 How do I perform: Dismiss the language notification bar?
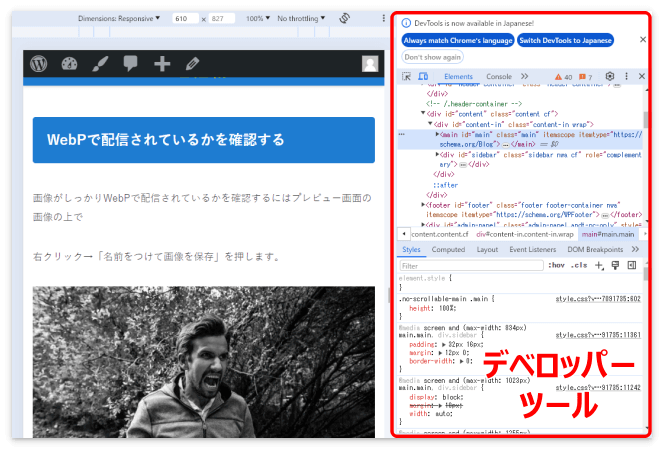click(x=642, y=39)
